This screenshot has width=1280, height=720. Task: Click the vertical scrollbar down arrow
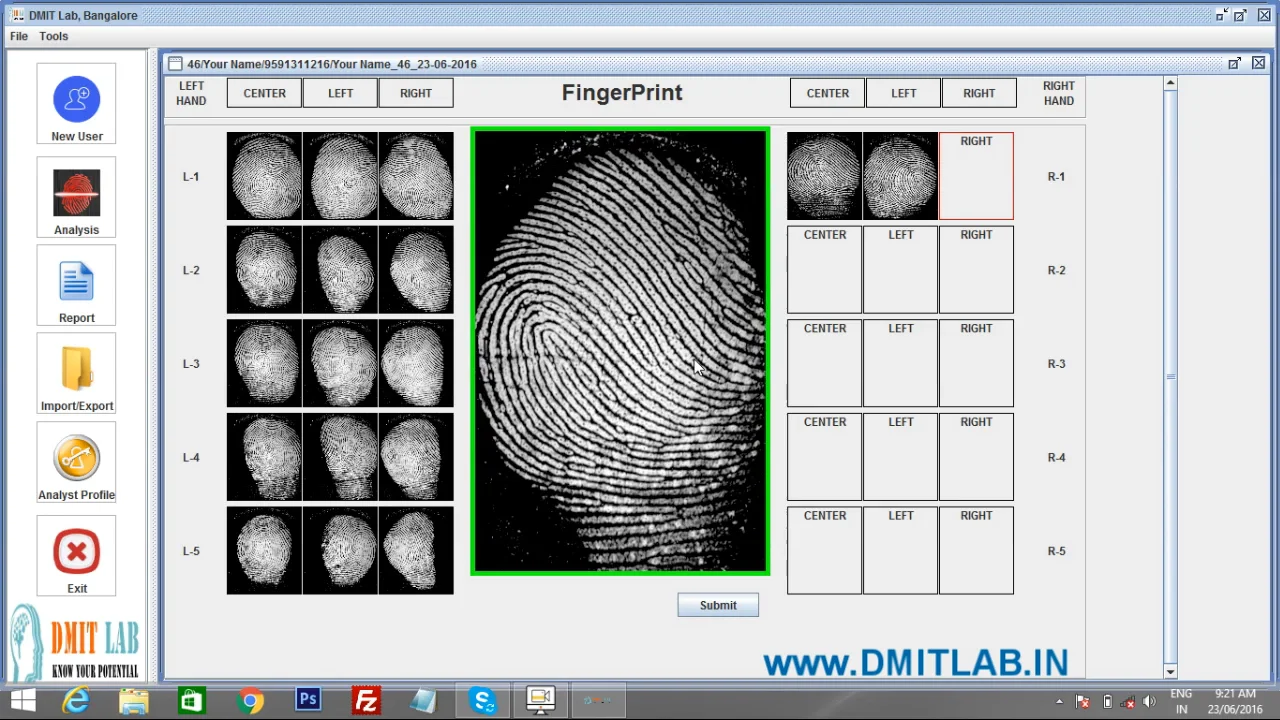tap(1170, 671)
